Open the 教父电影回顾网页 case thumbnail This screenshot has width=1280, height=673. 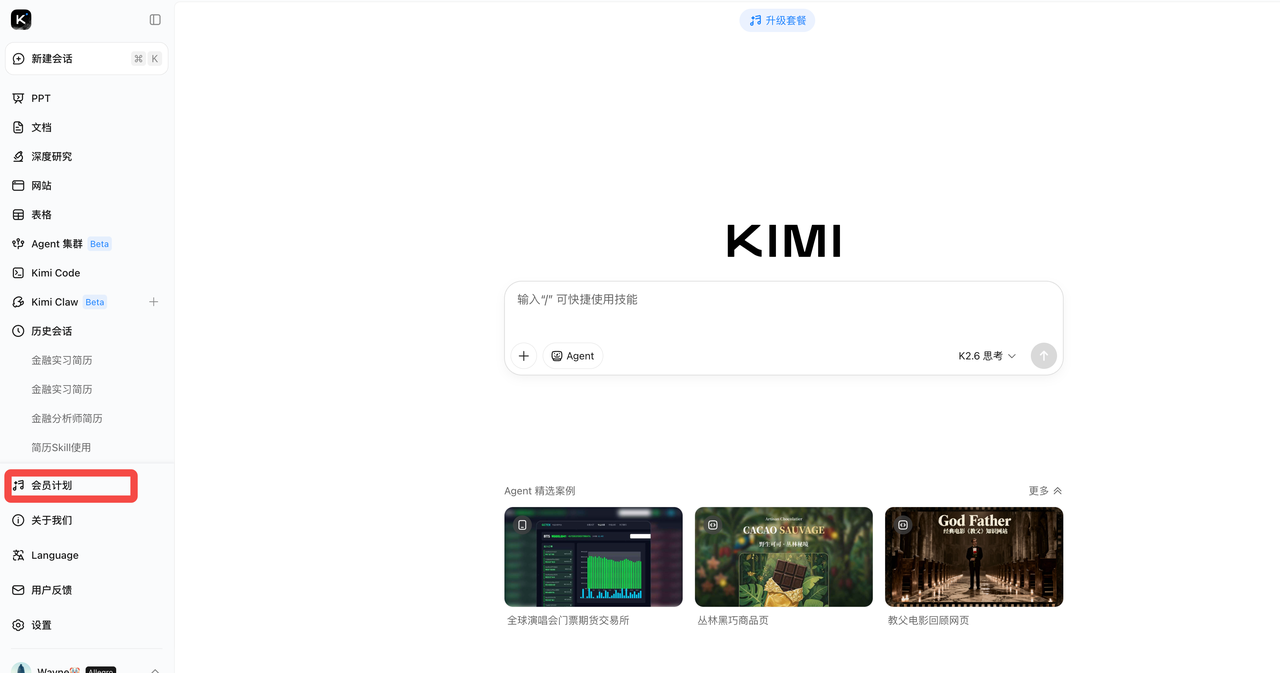tap(973, 556)
